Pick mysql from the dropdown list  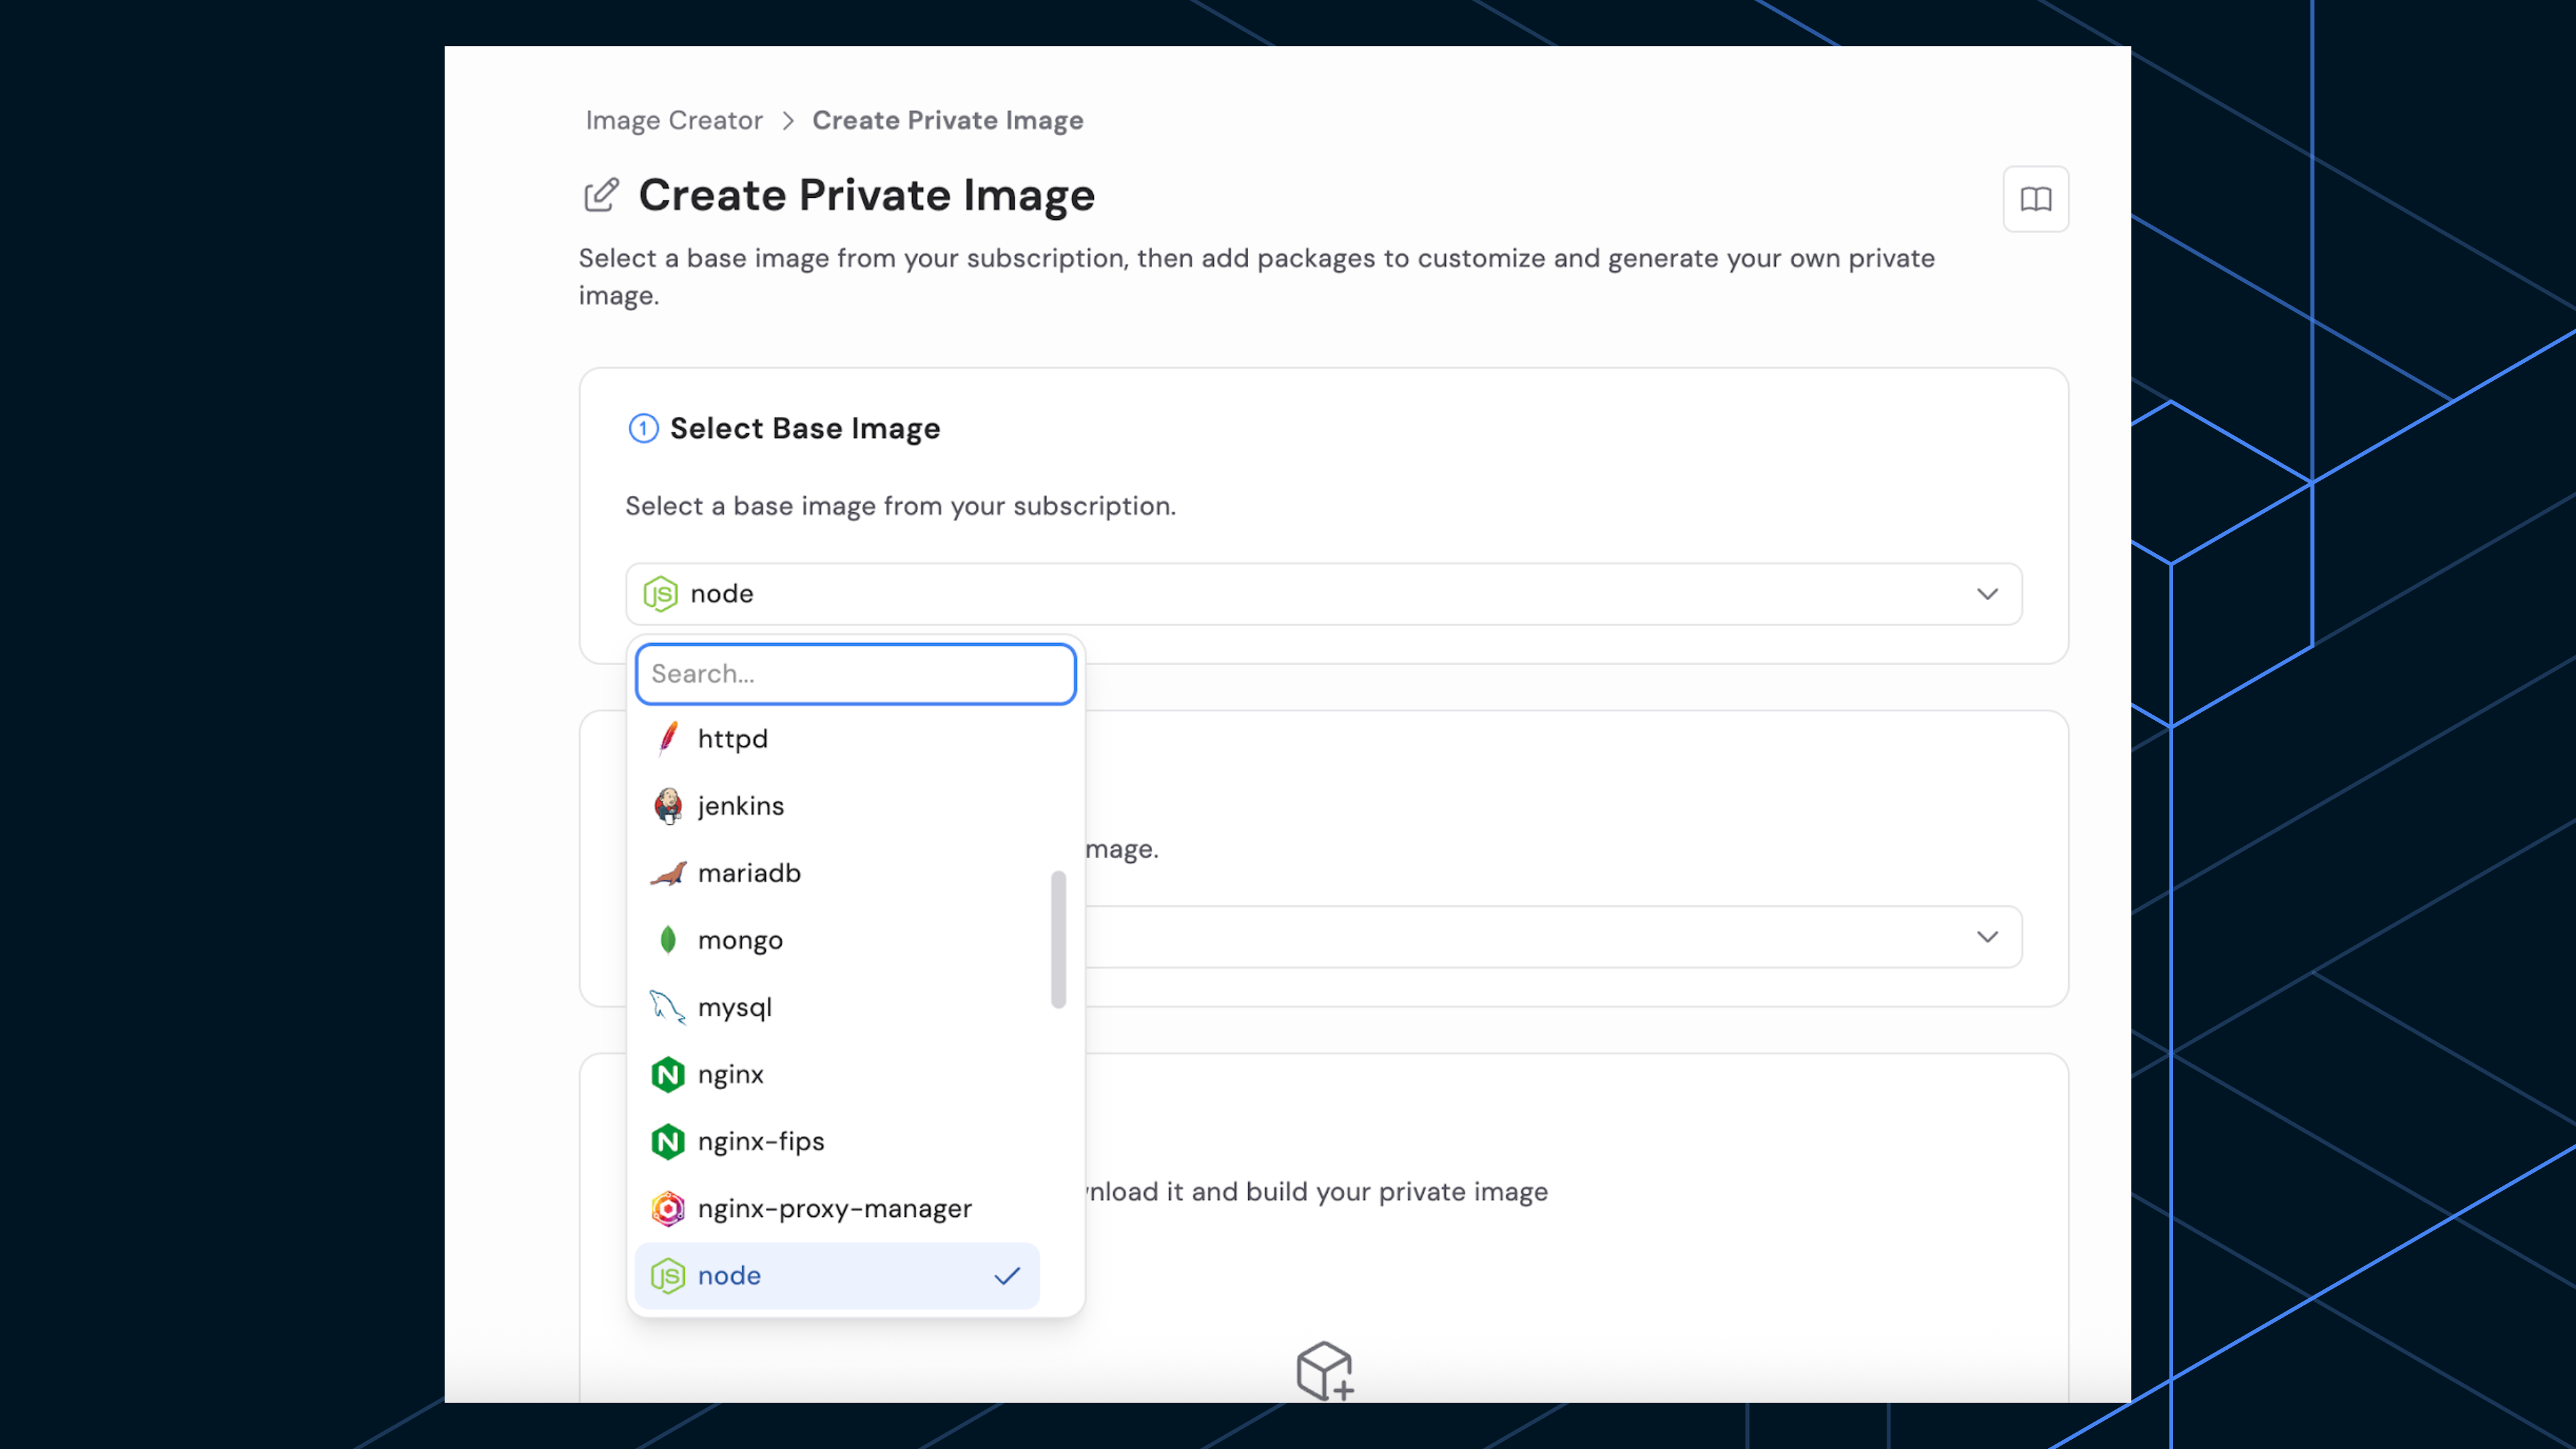[838, 1007]
